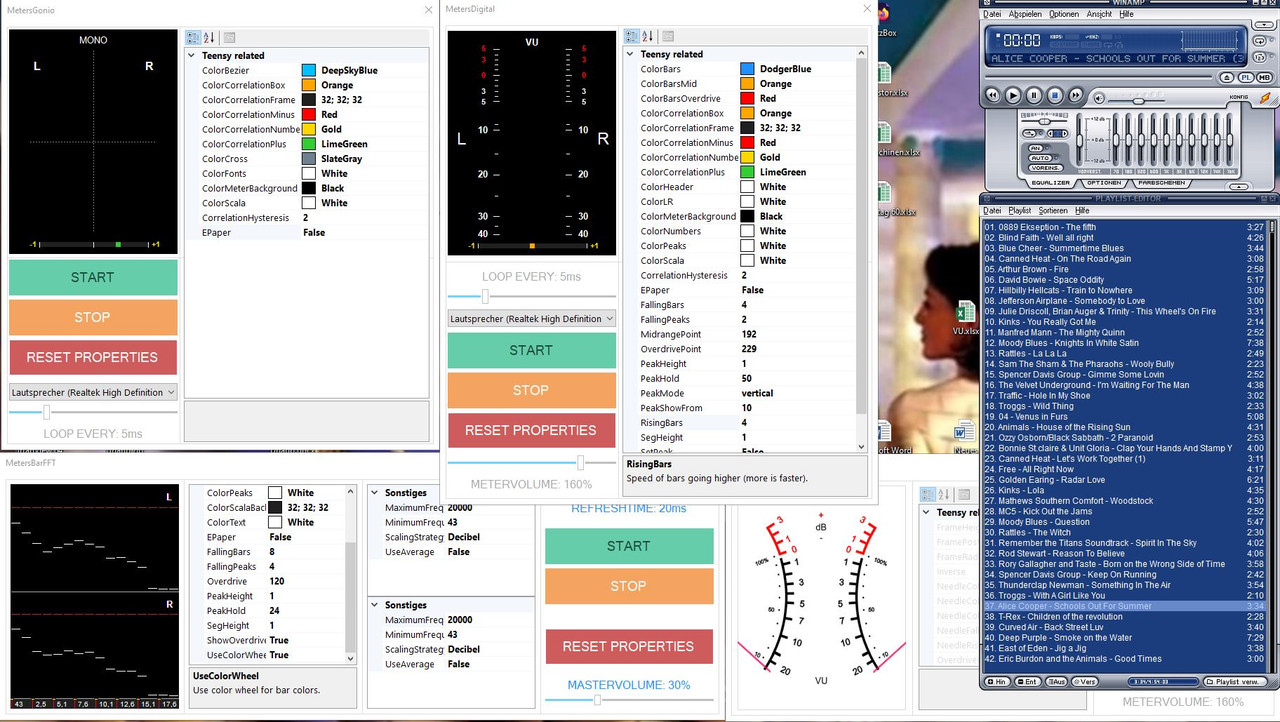Switch to Winamp FARBSCHEMEN tab
The width and height of the screenshot is (1280, 722).
(x=1161, y=183)
